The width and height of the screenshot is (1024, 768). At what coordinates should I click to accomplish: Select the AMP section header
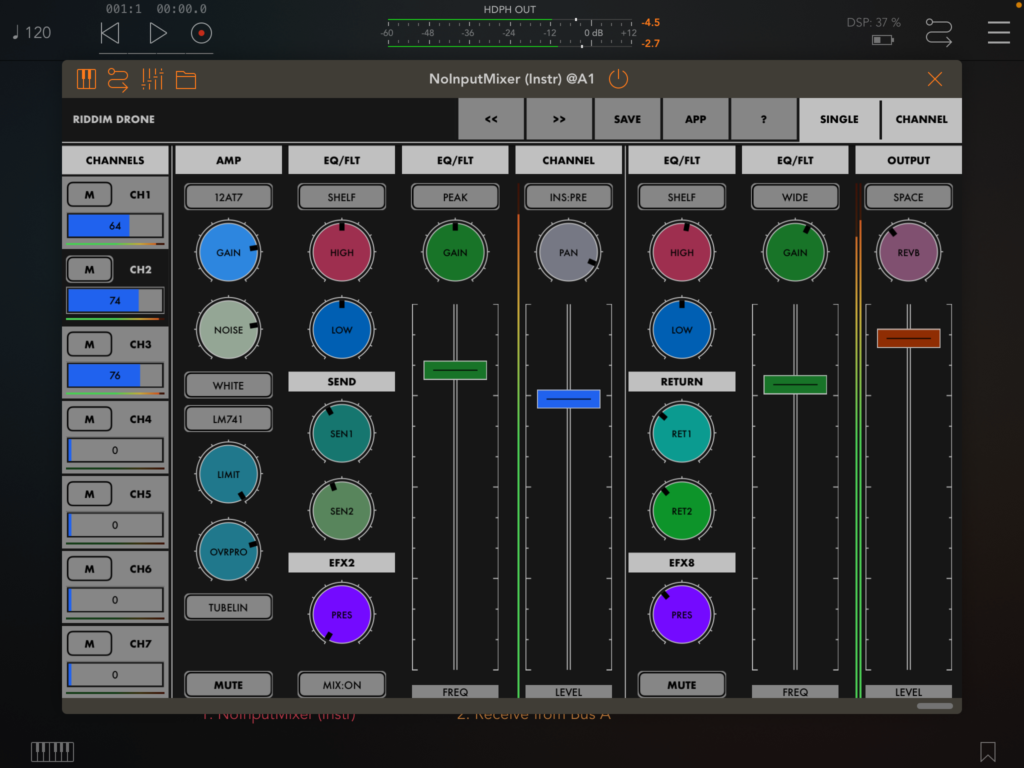tap(229, 160)
